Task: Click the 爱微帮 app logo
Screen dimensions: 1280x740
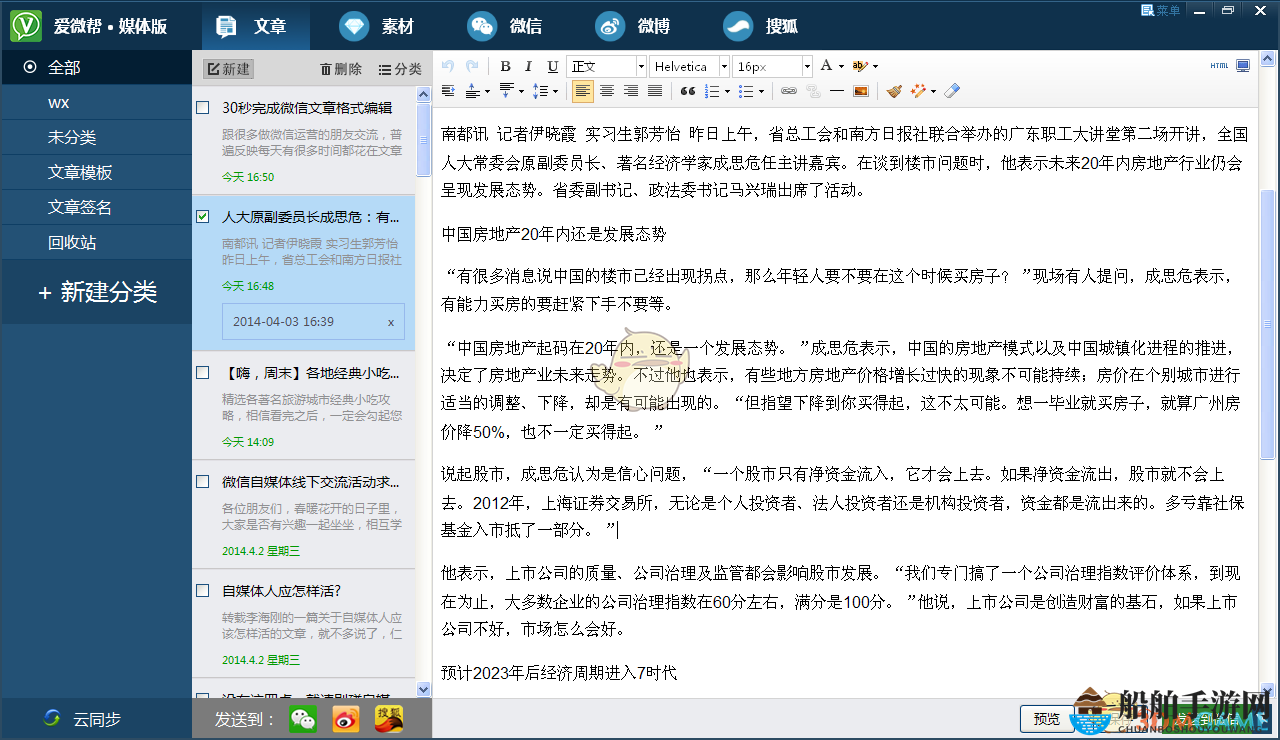Action: click(x=25, y=25)
